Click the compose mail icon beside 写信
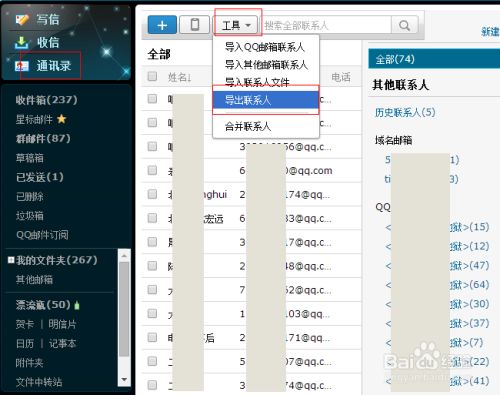 [x=22, y=19]
